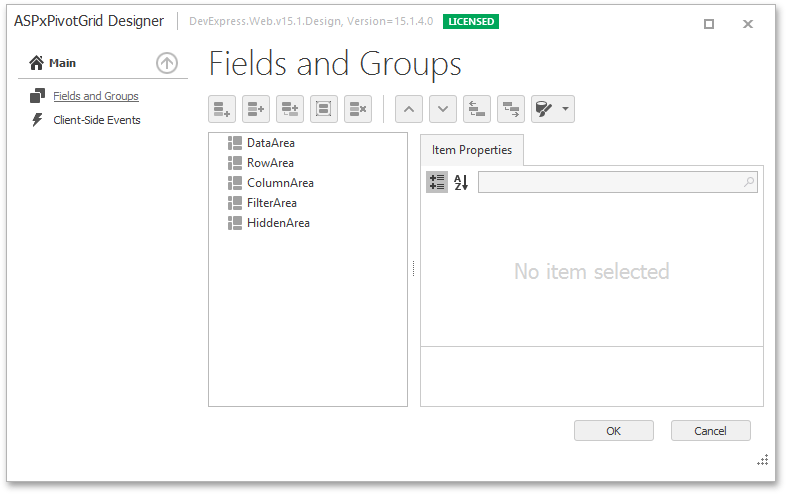786x494 pixels.
Task: Click the OK button
Action: pyautogui.click(x=614, y=431)
